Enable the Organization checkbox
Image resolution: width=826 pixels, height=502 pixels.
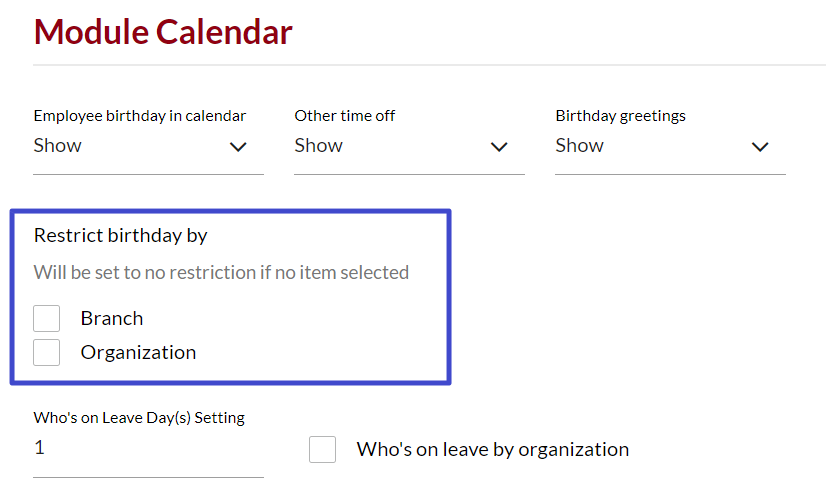click(x=46, y=352)
